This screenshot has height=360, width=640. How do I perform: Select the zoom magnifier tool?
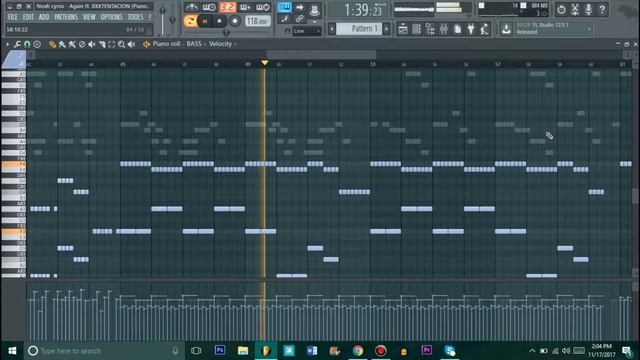coord(121,44)
